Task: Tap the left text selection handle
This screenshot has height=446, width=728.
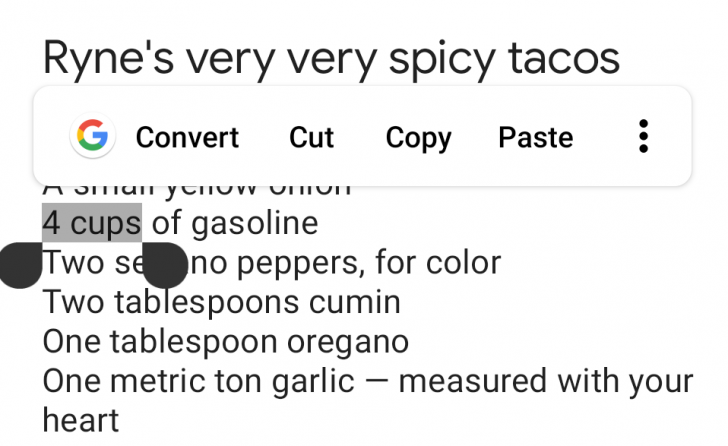Action: [x=19, y=265]
